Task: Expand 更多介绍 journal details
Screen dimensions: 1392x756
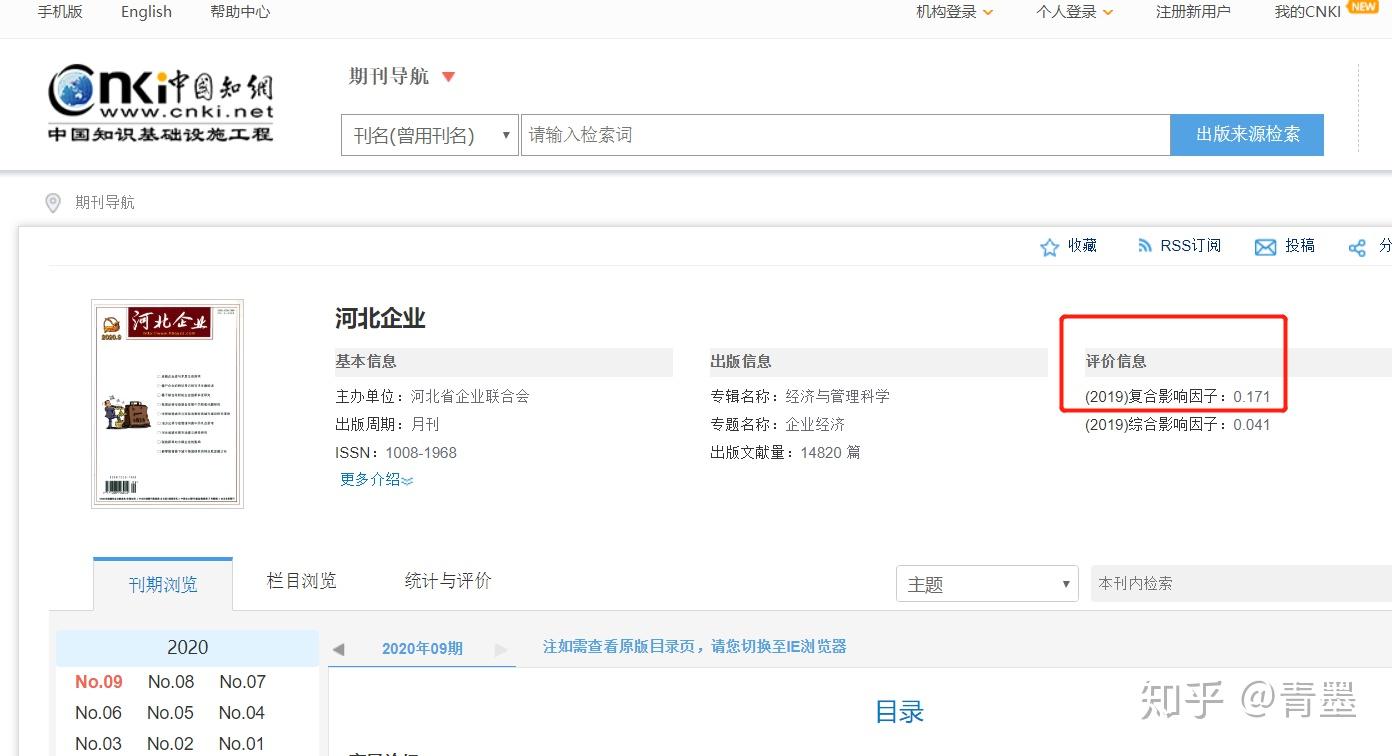Action: pos(377,479)
